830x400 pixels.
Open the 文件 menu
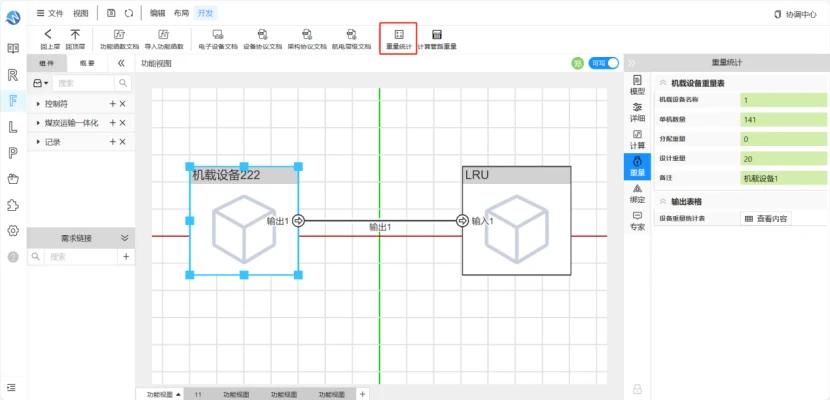(x=50, y=13)
